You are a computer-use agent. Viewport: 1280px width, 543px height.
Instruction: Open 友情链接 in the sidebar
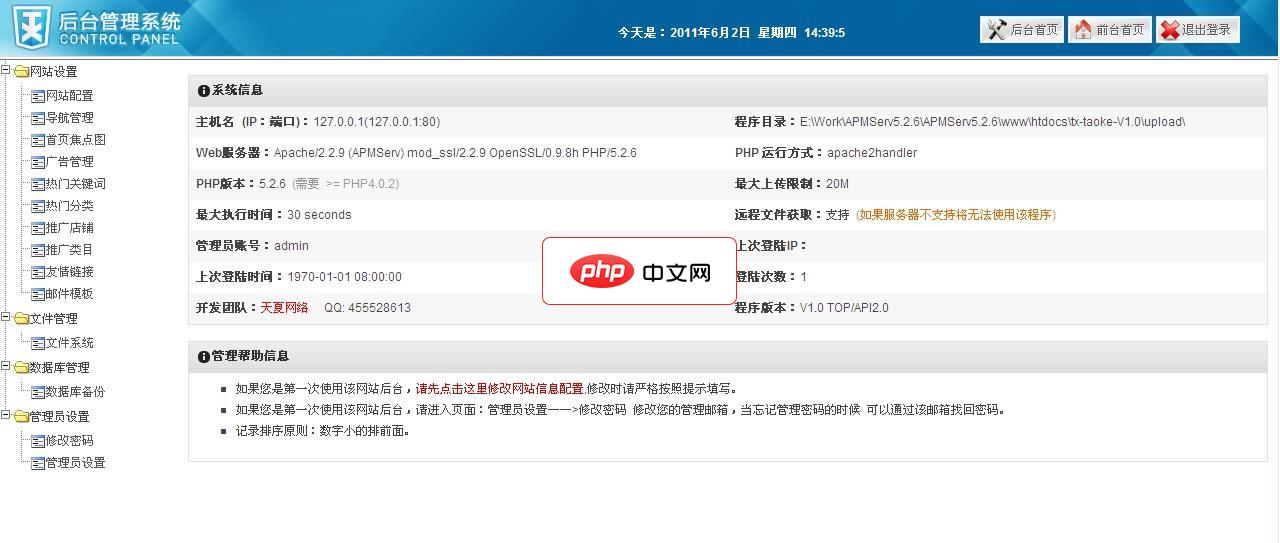pyautogui.click(x=69, y=272)
